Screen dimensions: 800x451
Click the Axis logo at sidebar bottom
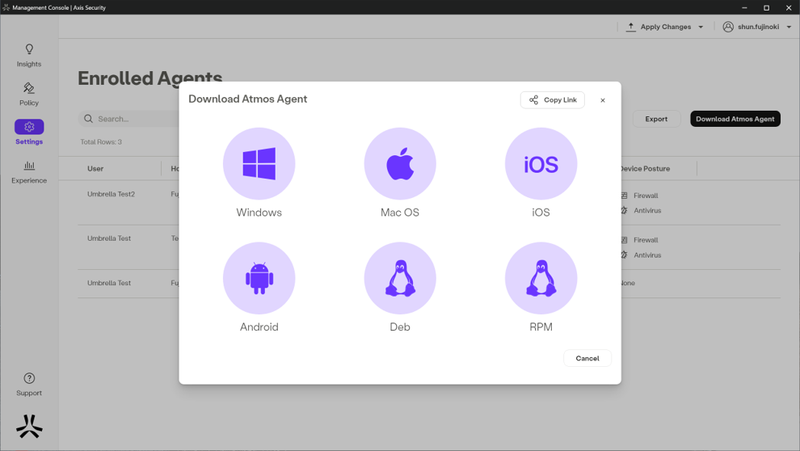(x=29, y=426)
